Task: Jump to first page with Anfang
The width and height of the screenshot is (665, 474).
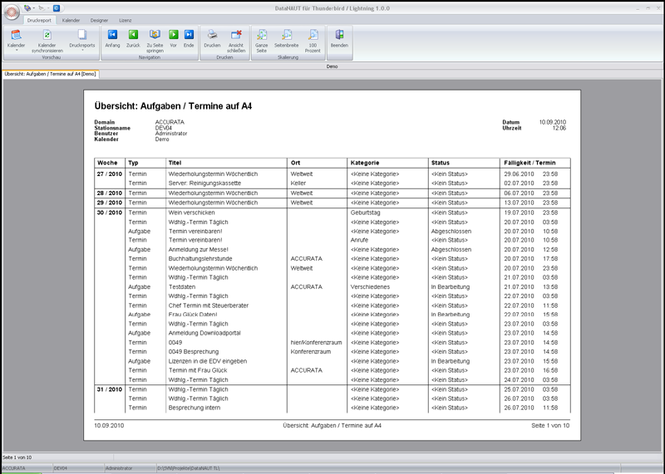Action: pos(112,39)
